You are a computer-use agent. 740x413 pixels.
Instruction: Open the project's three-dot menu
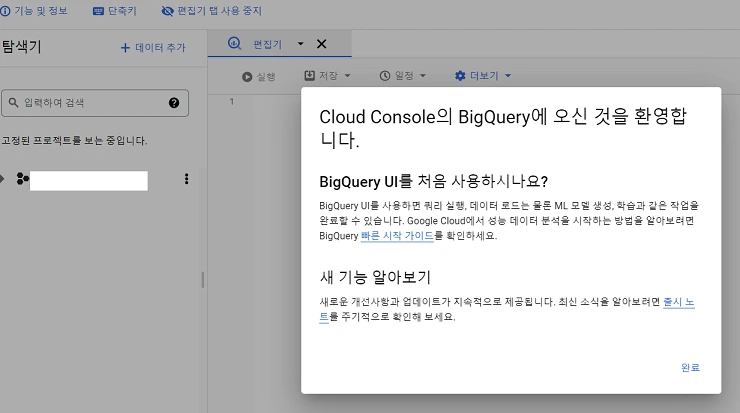coord(186,179)
